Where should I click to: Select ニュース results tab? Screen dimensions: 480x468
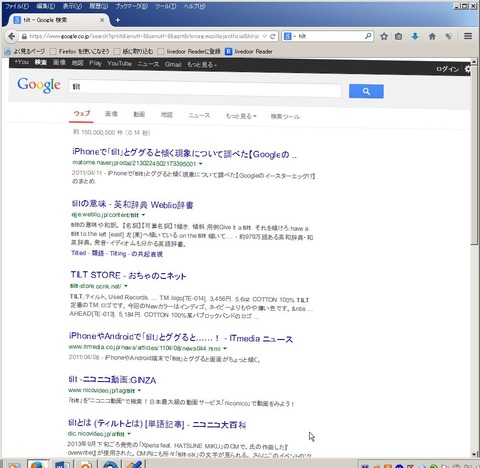click(x=199, y=115)
